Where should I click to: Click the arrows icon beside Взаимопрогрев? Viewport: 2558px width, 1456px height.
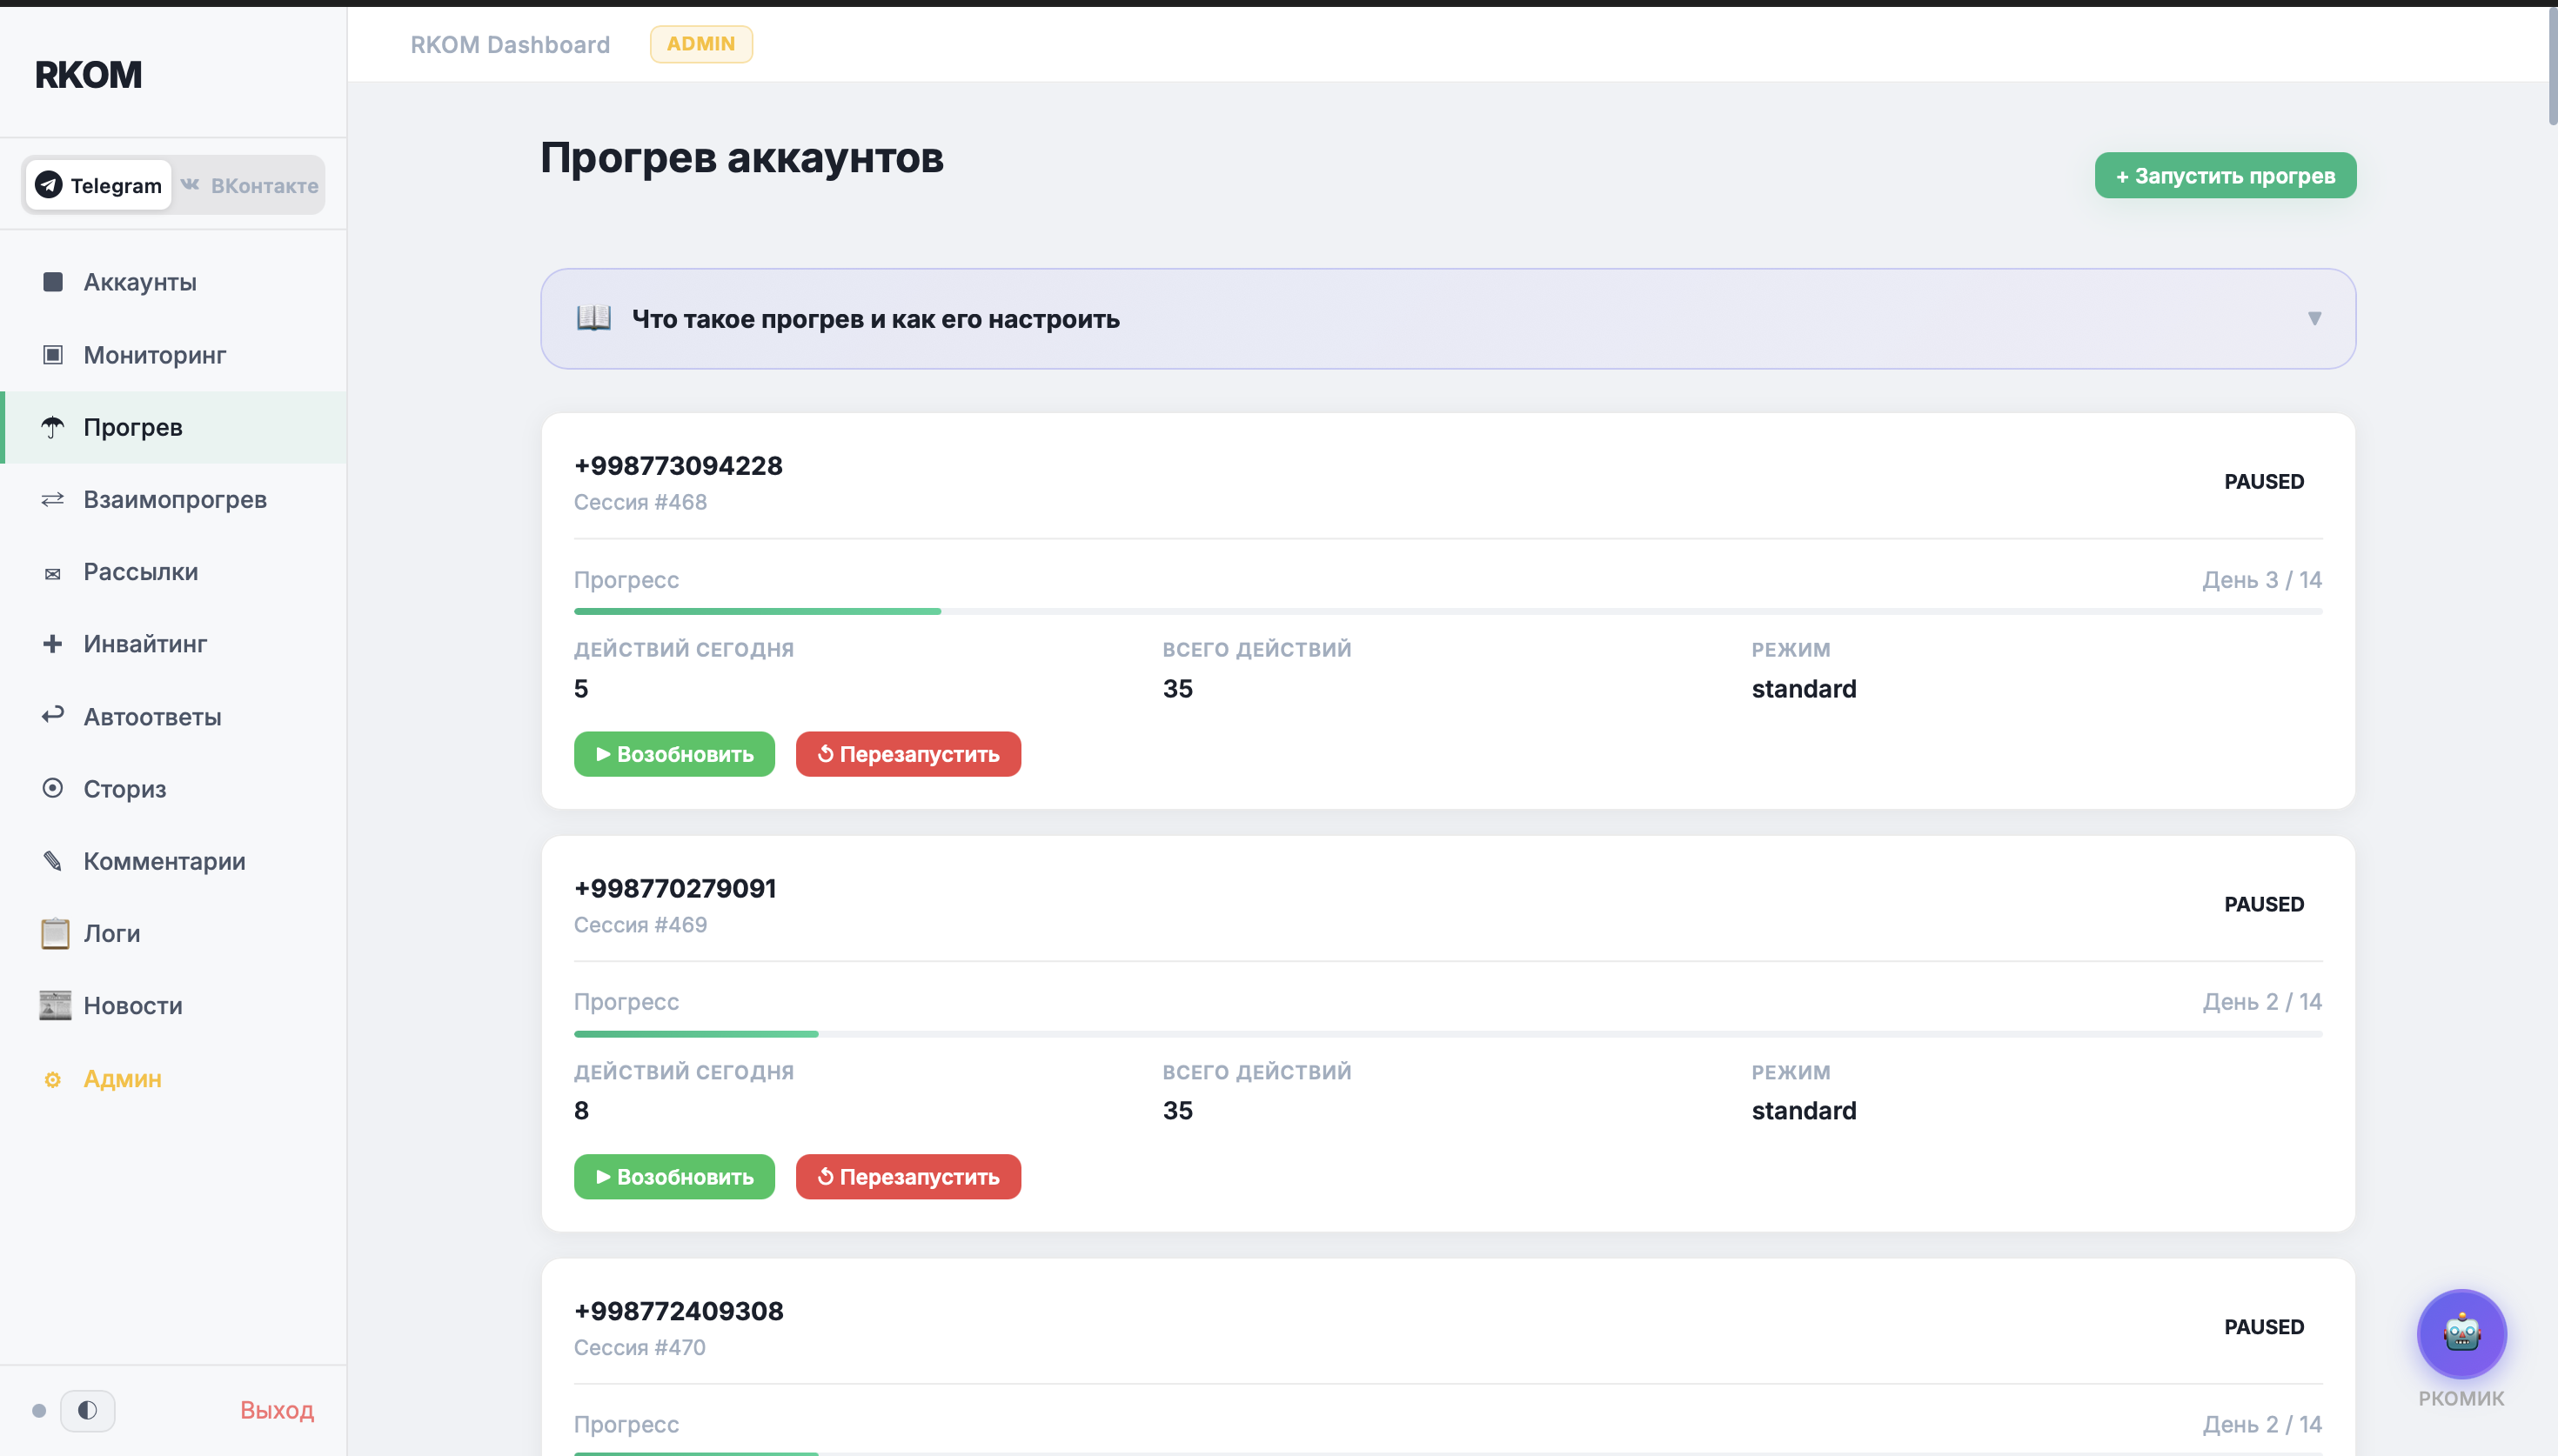(53, 499)
